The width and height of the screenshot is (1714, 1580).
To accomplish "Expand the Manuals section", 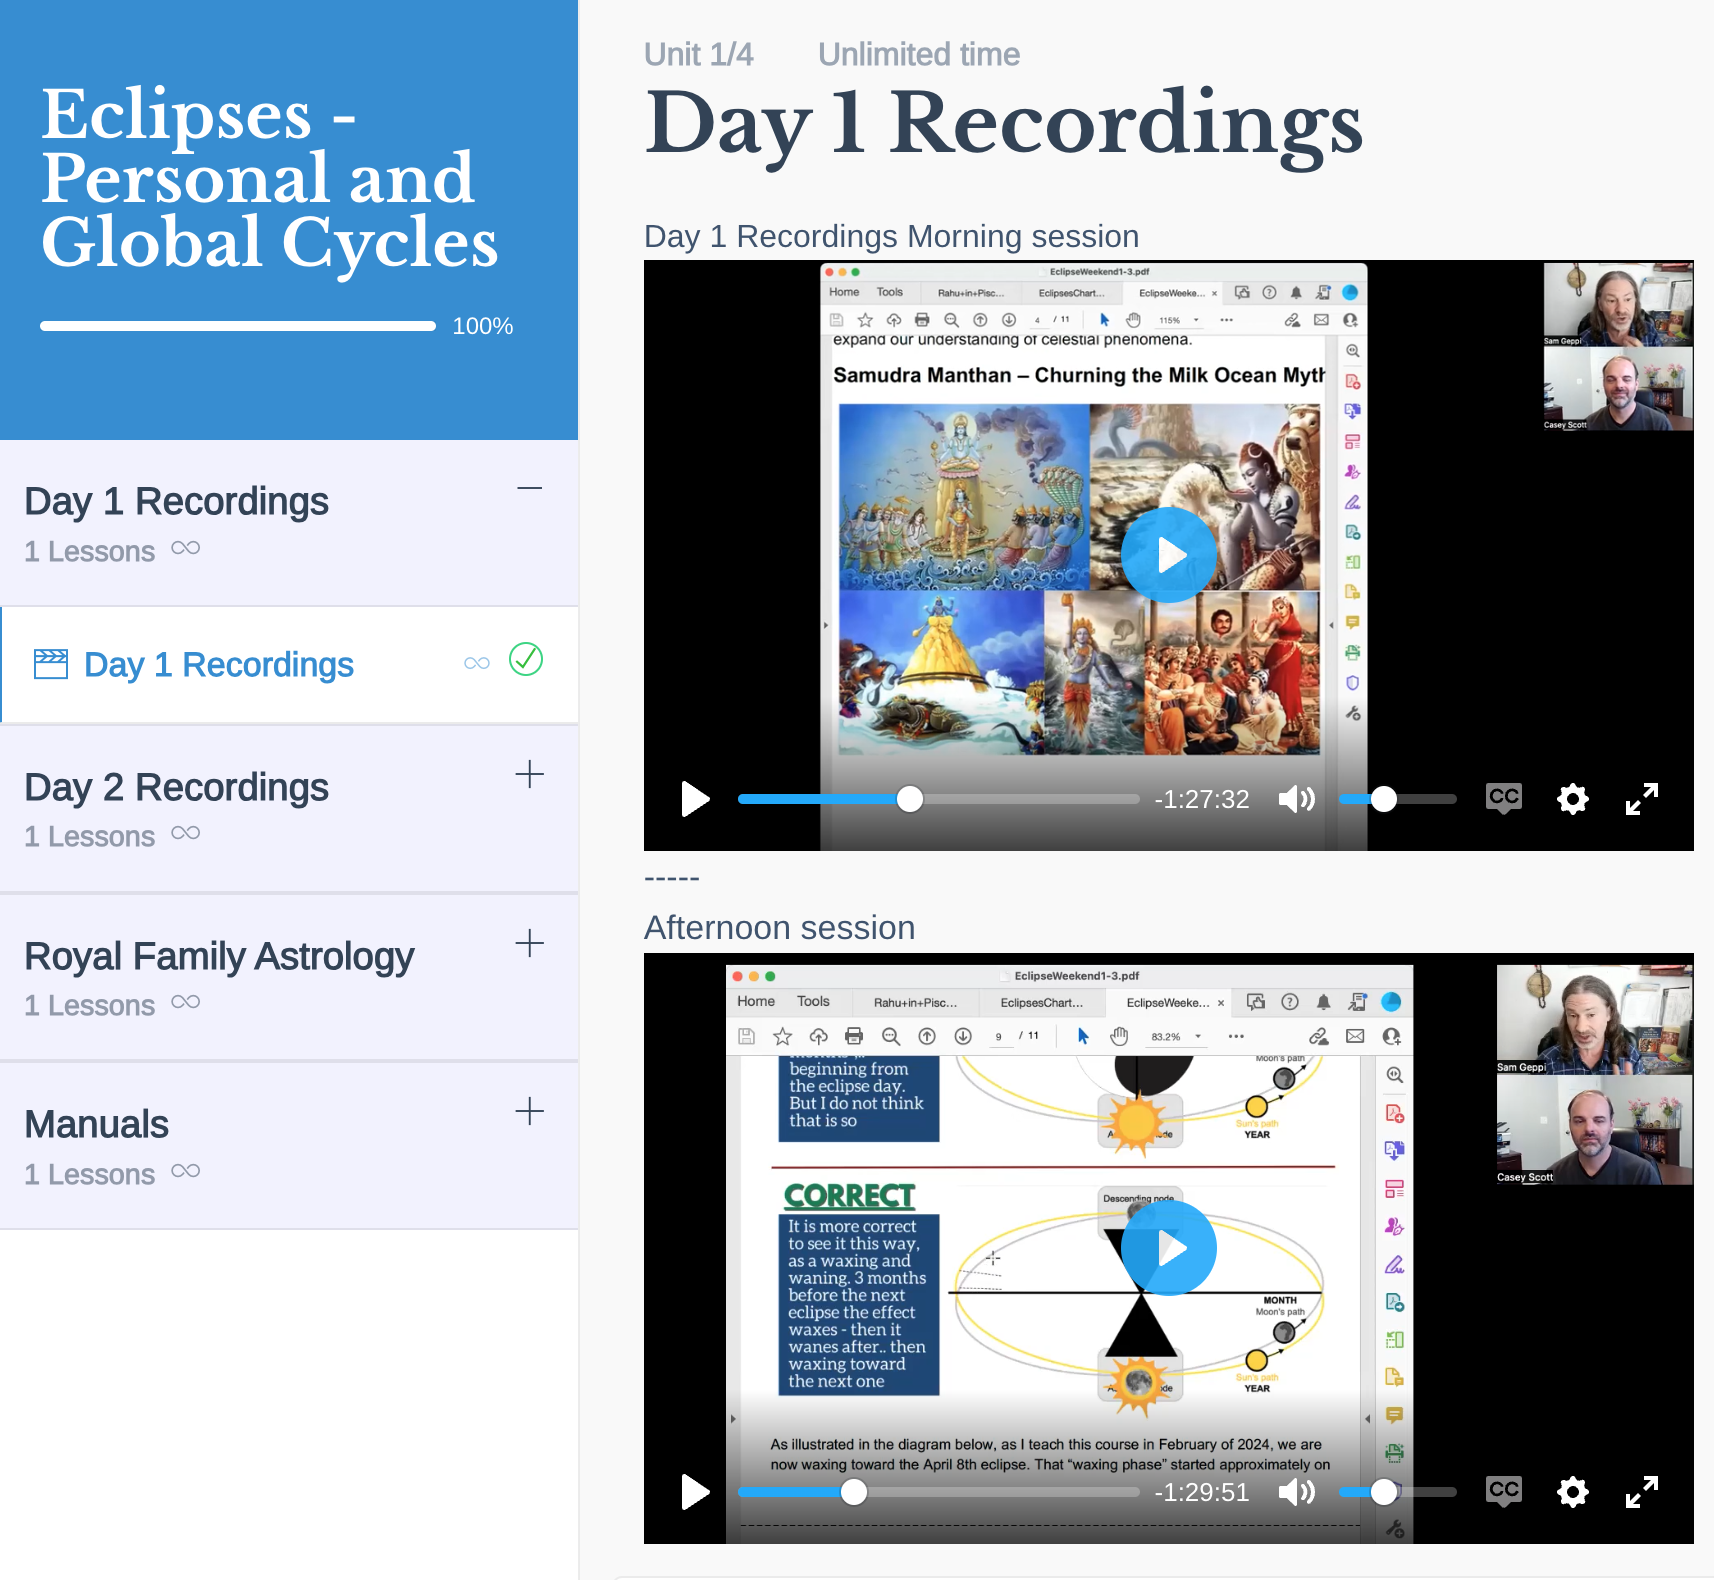I will point(529,1111).
